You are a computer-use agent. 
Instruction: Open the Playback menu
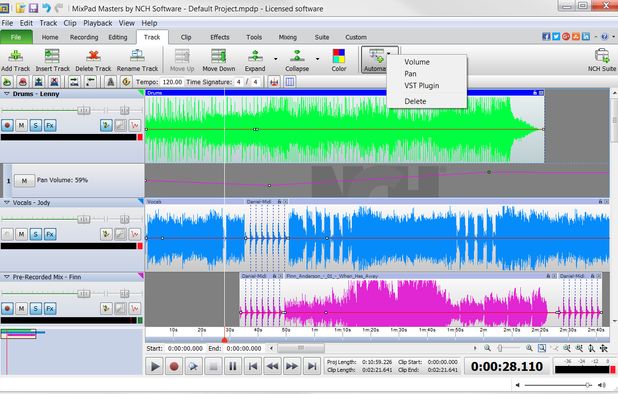click(97, 23)
